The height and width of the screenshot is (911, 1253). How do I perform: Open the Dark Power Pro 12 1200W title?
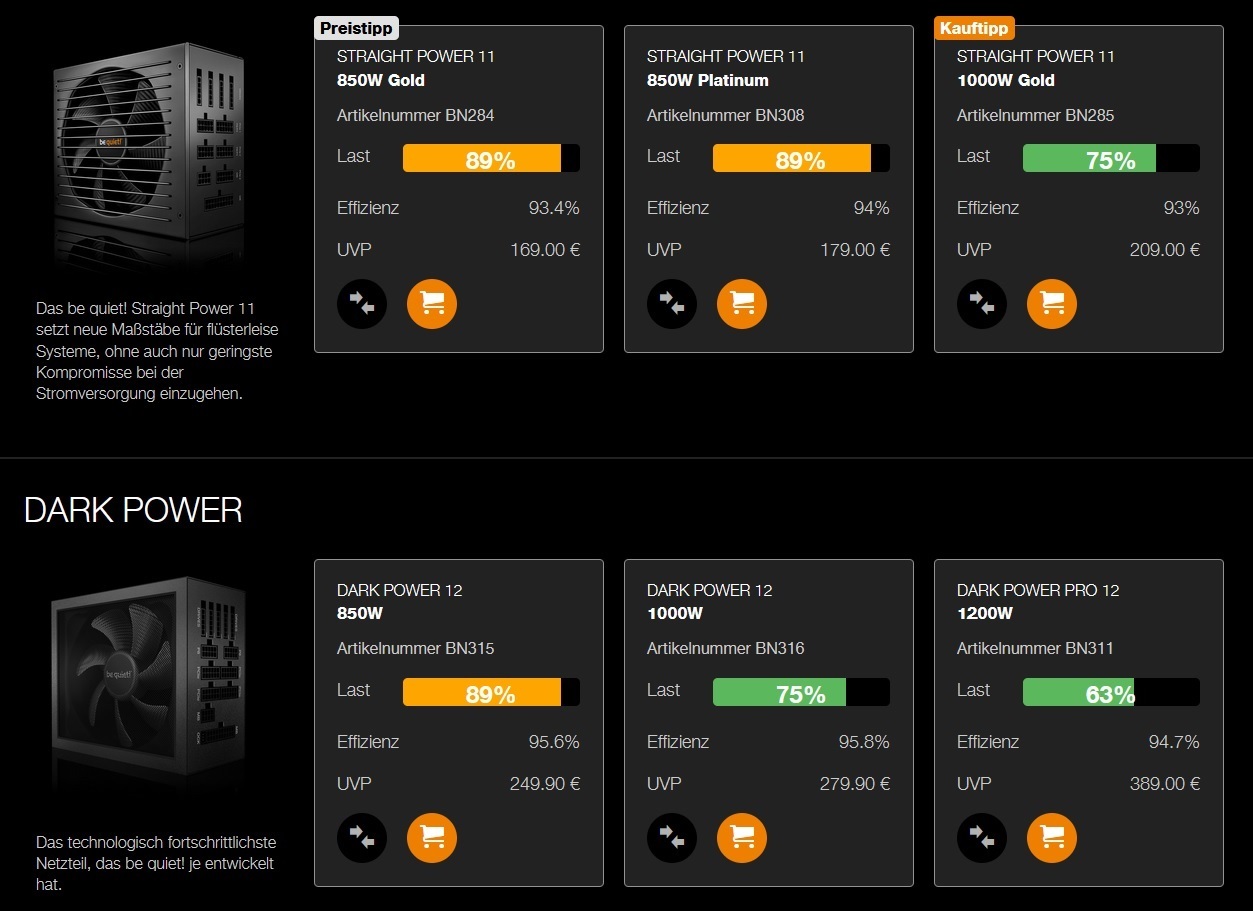pyautogui.click(x=1038, y=601)
